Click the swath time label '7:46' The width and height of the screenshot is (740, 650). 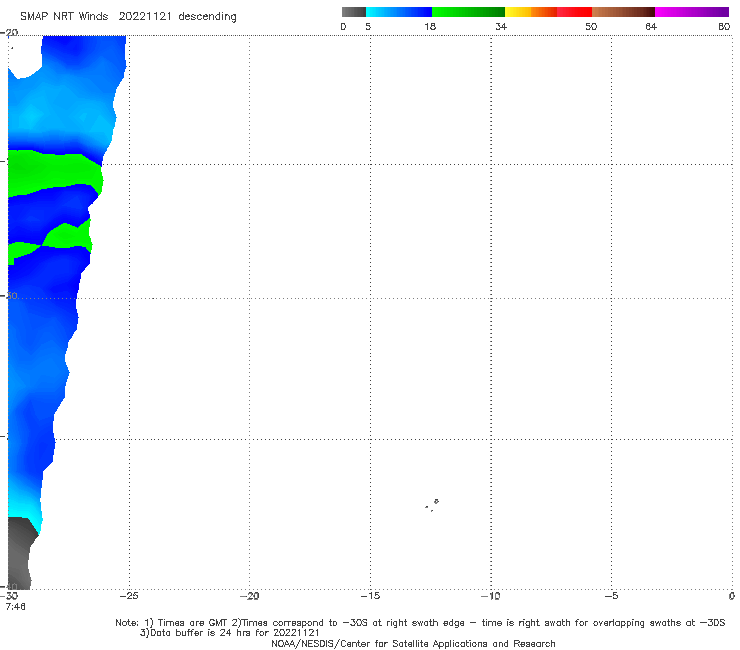tap(16, 606)
